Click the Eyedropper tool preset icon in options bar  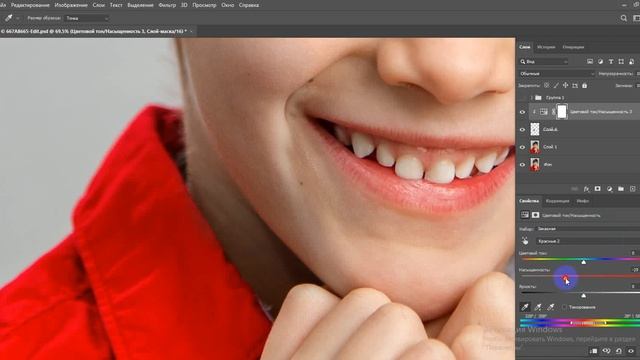(8, 18)
